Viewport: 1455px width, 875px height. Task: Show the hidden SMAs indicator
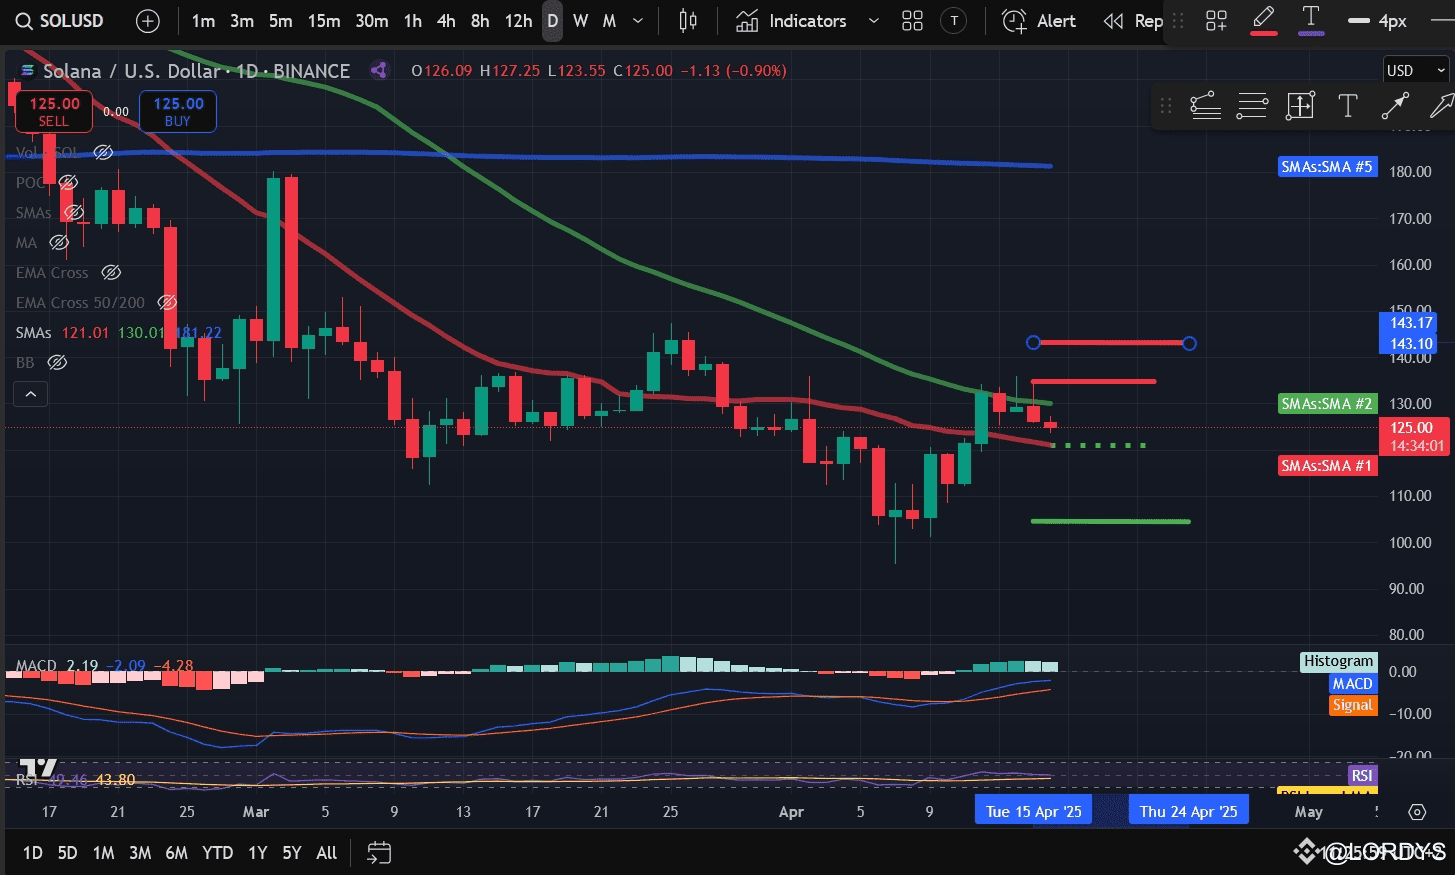click(x=74, y=212)
